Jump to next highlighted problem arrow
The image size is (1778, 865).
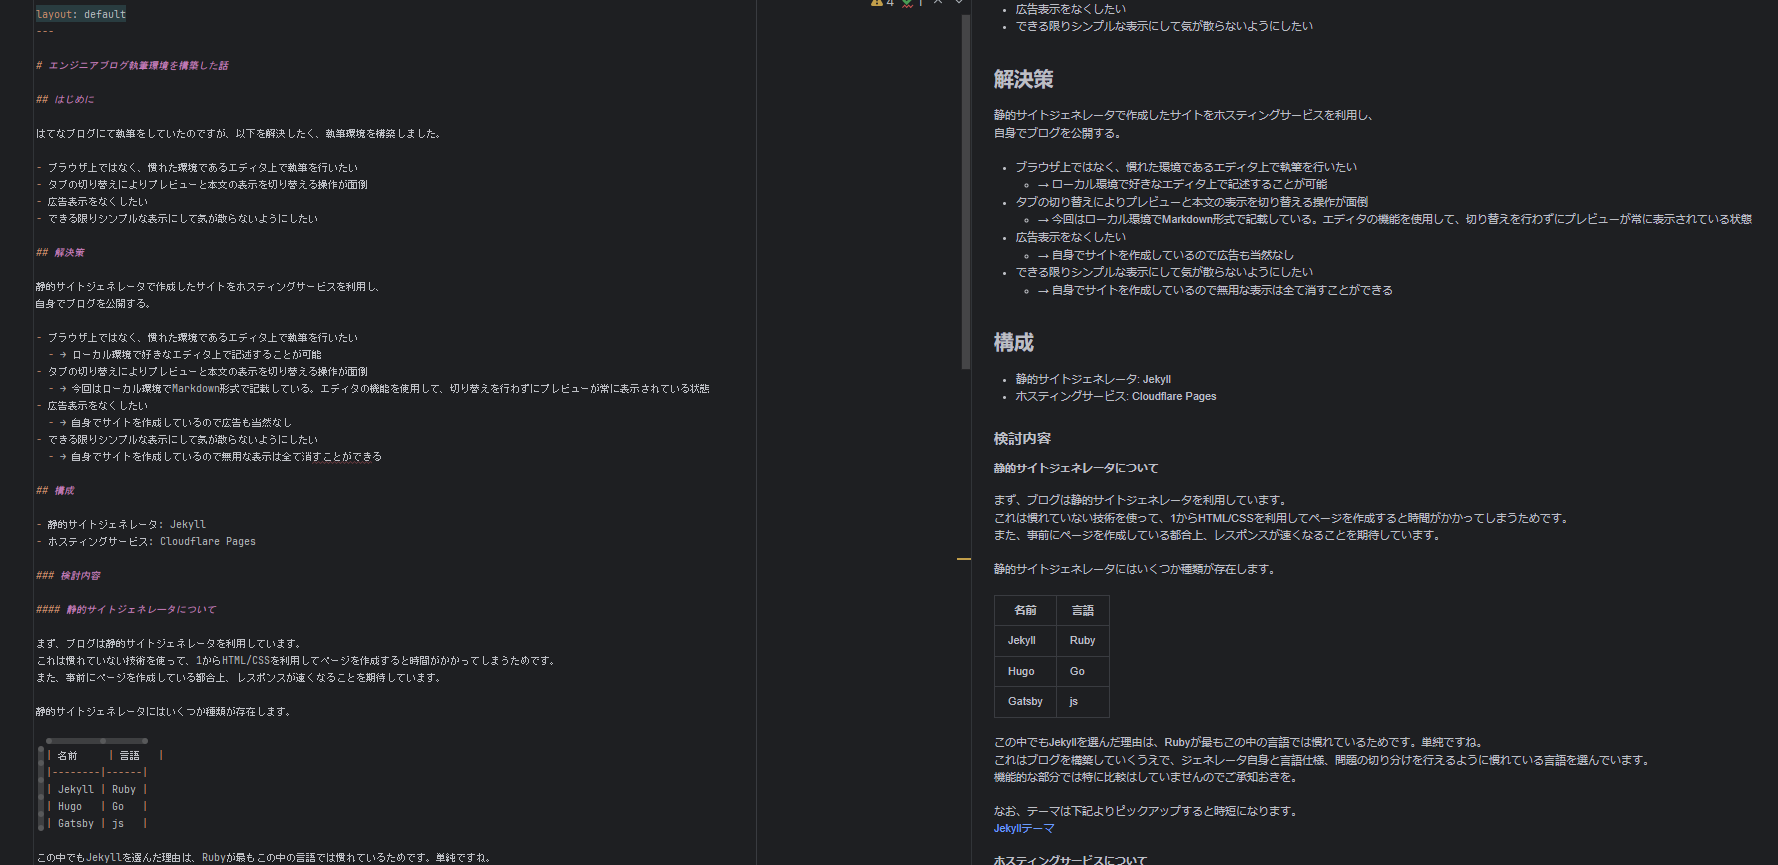[x=959, y=3]
